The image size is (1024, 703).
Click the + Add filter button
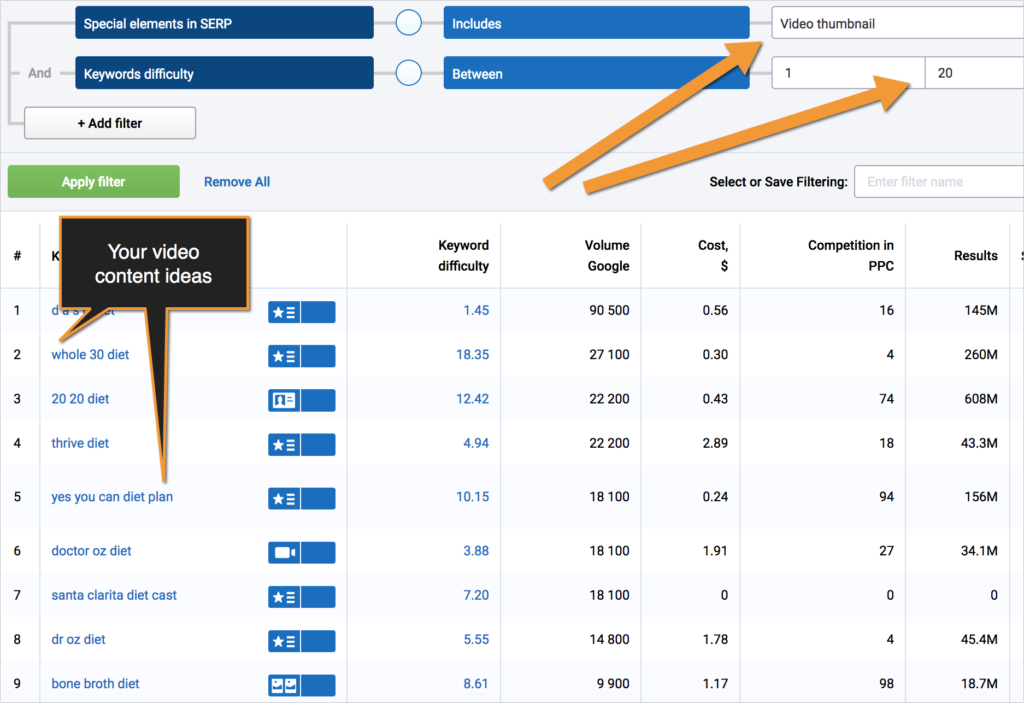[x=109, y=122]
